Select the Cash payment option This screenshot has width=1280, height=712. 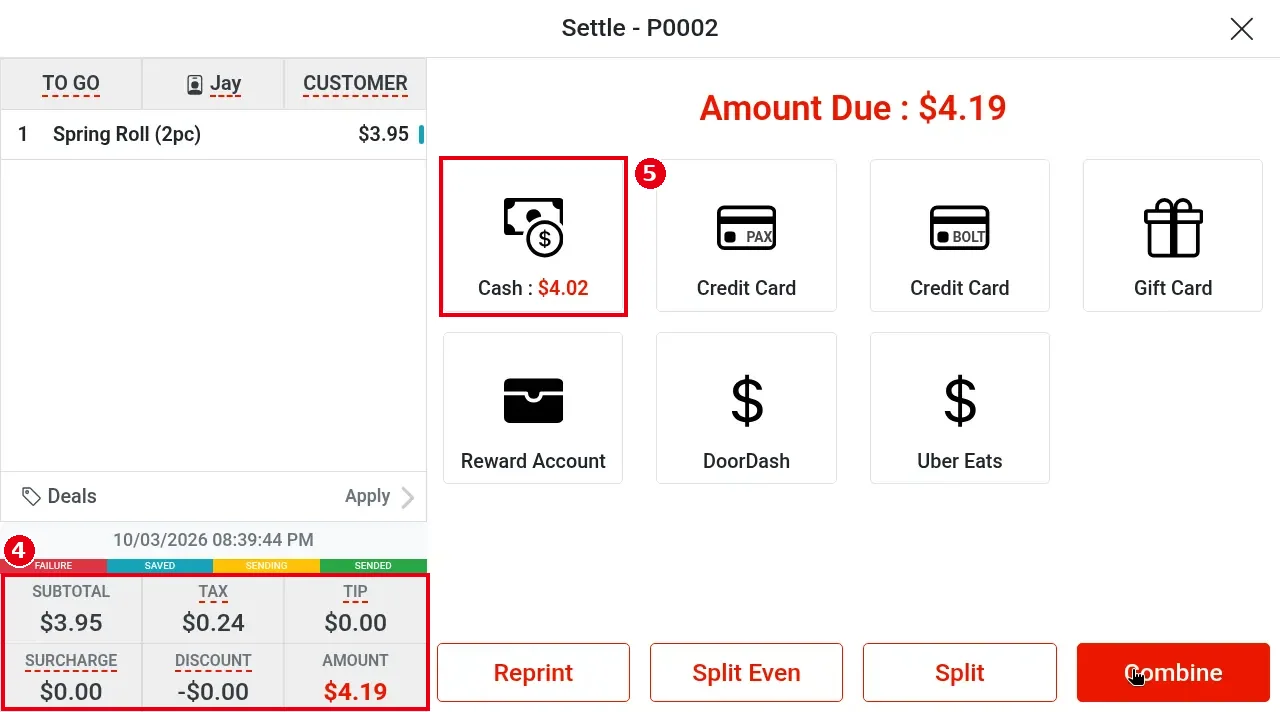click(533, 236)
